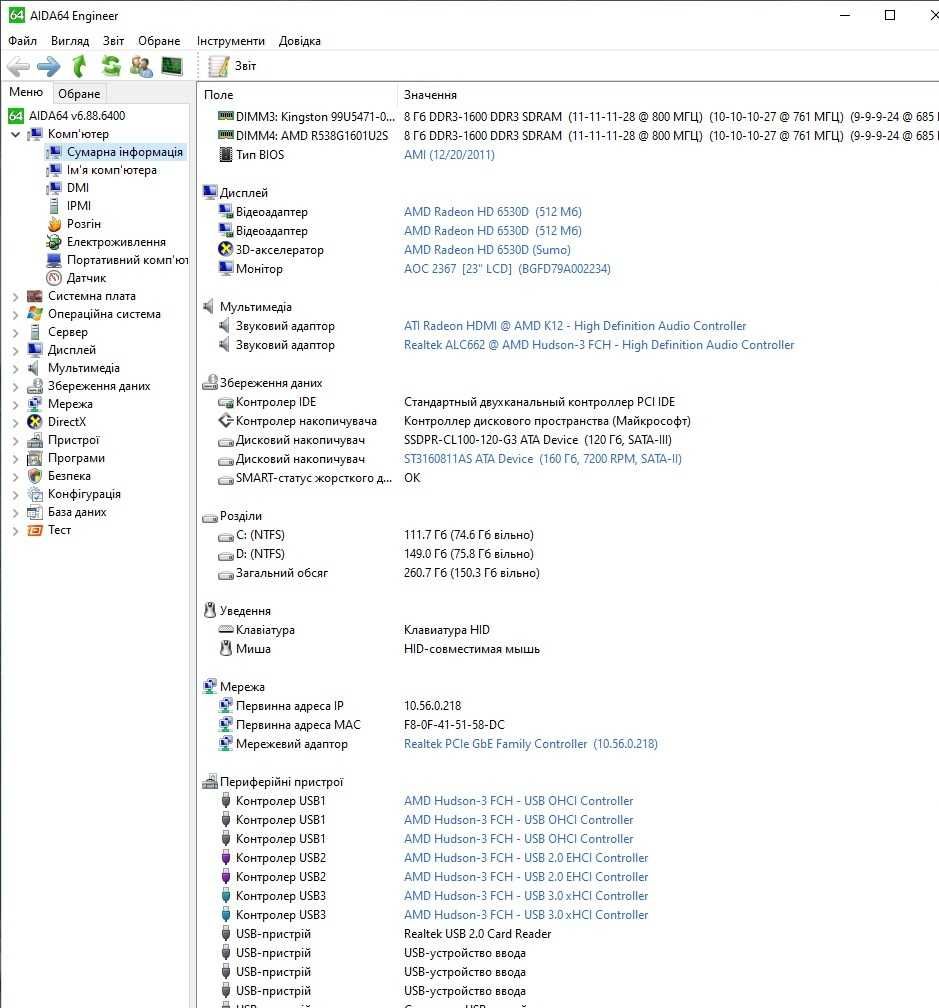Image resolution: width=939 pixels, height=1008 pixels.
Task: Select the DMI tree item
Action: 78,188
